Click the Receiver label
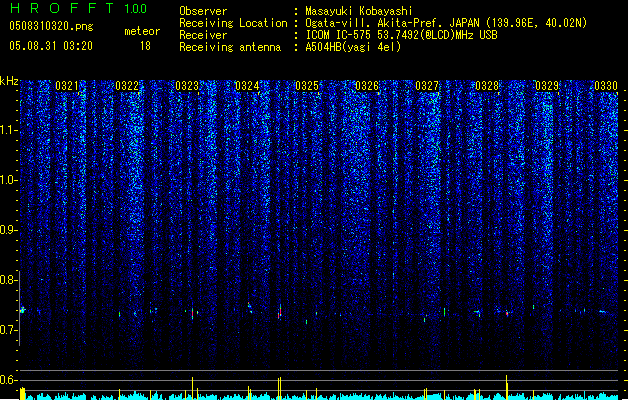The width and height of the screenshot is (629, 400). [x=203, y=35]
